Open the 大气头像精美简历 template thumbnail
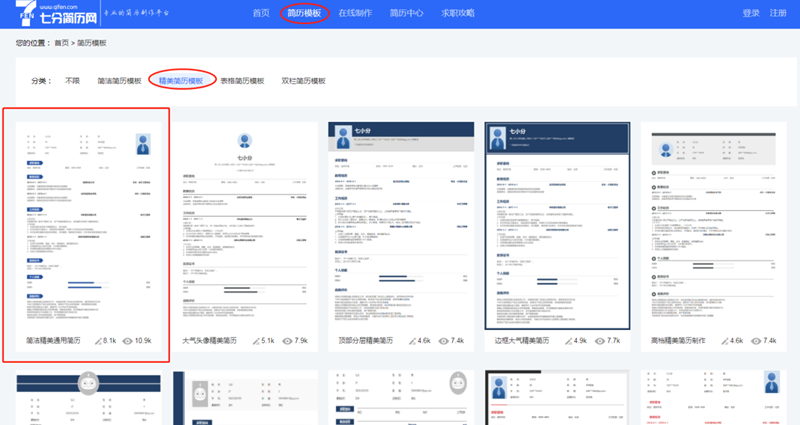The height and width of the screenshot is (425, 800). (244, 226)
